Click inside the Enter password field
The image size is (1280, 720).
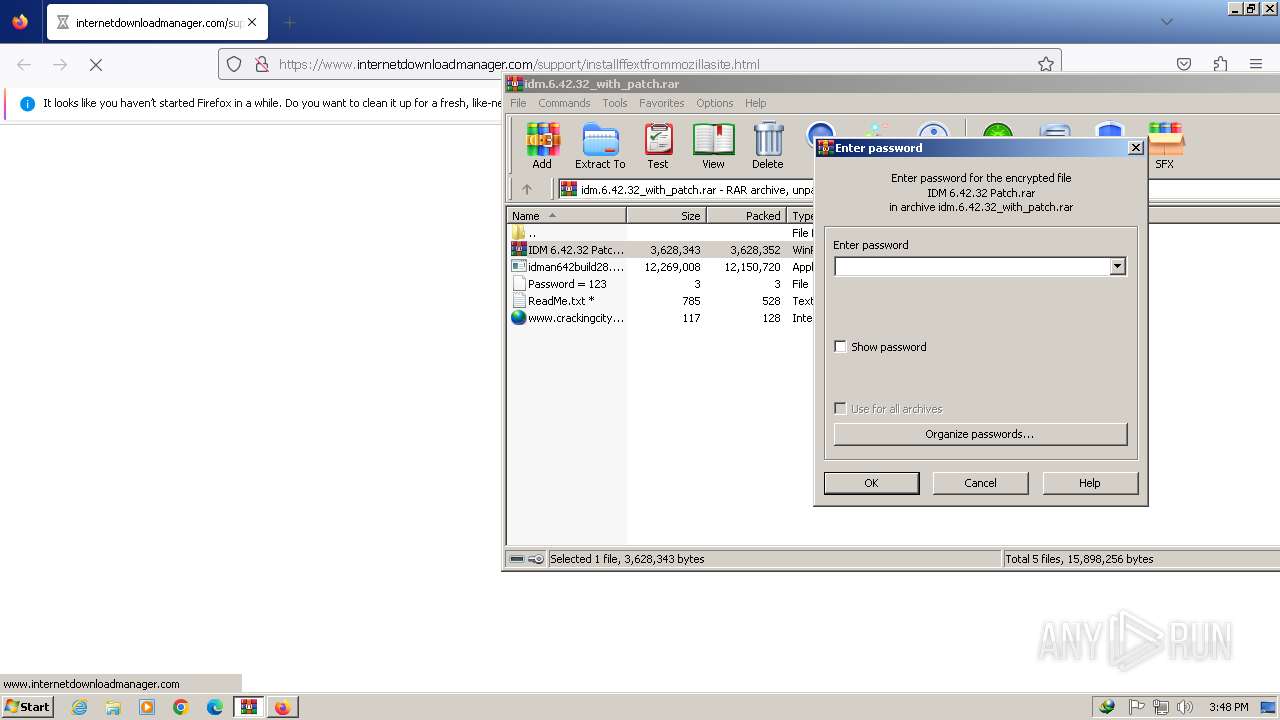(972, 266)
